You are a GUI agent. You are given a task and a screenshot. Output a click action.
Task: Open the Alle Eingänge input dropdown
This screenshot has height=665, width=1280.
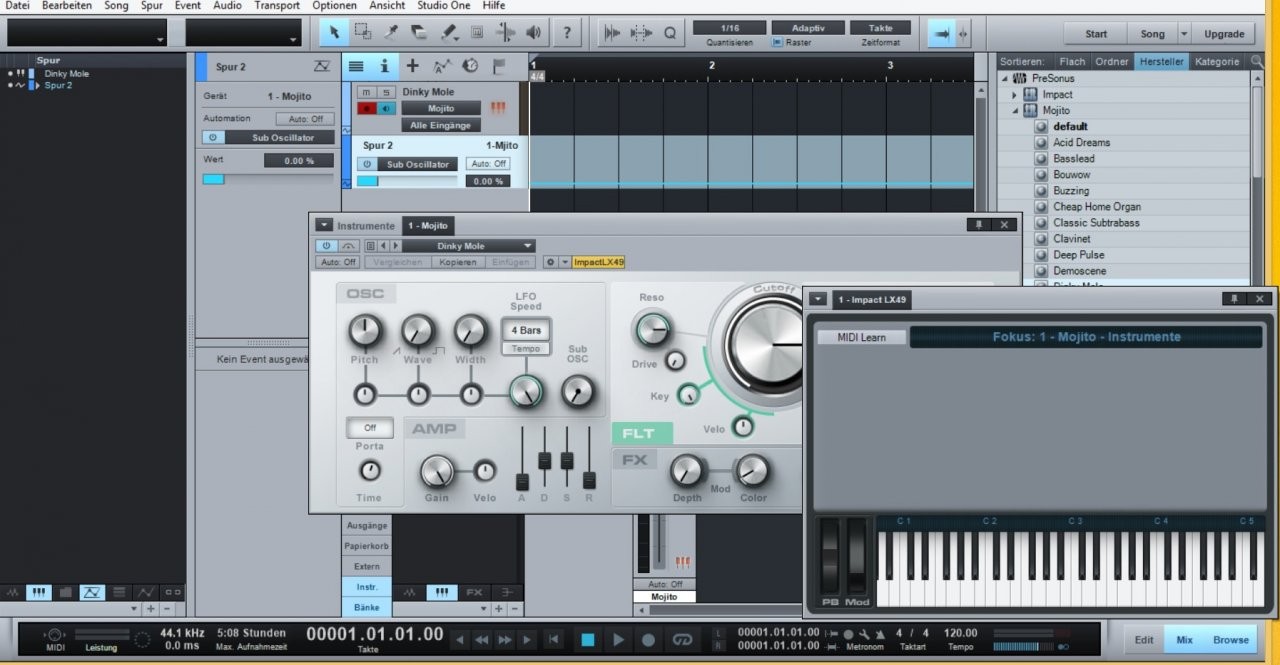coord(441,125)
